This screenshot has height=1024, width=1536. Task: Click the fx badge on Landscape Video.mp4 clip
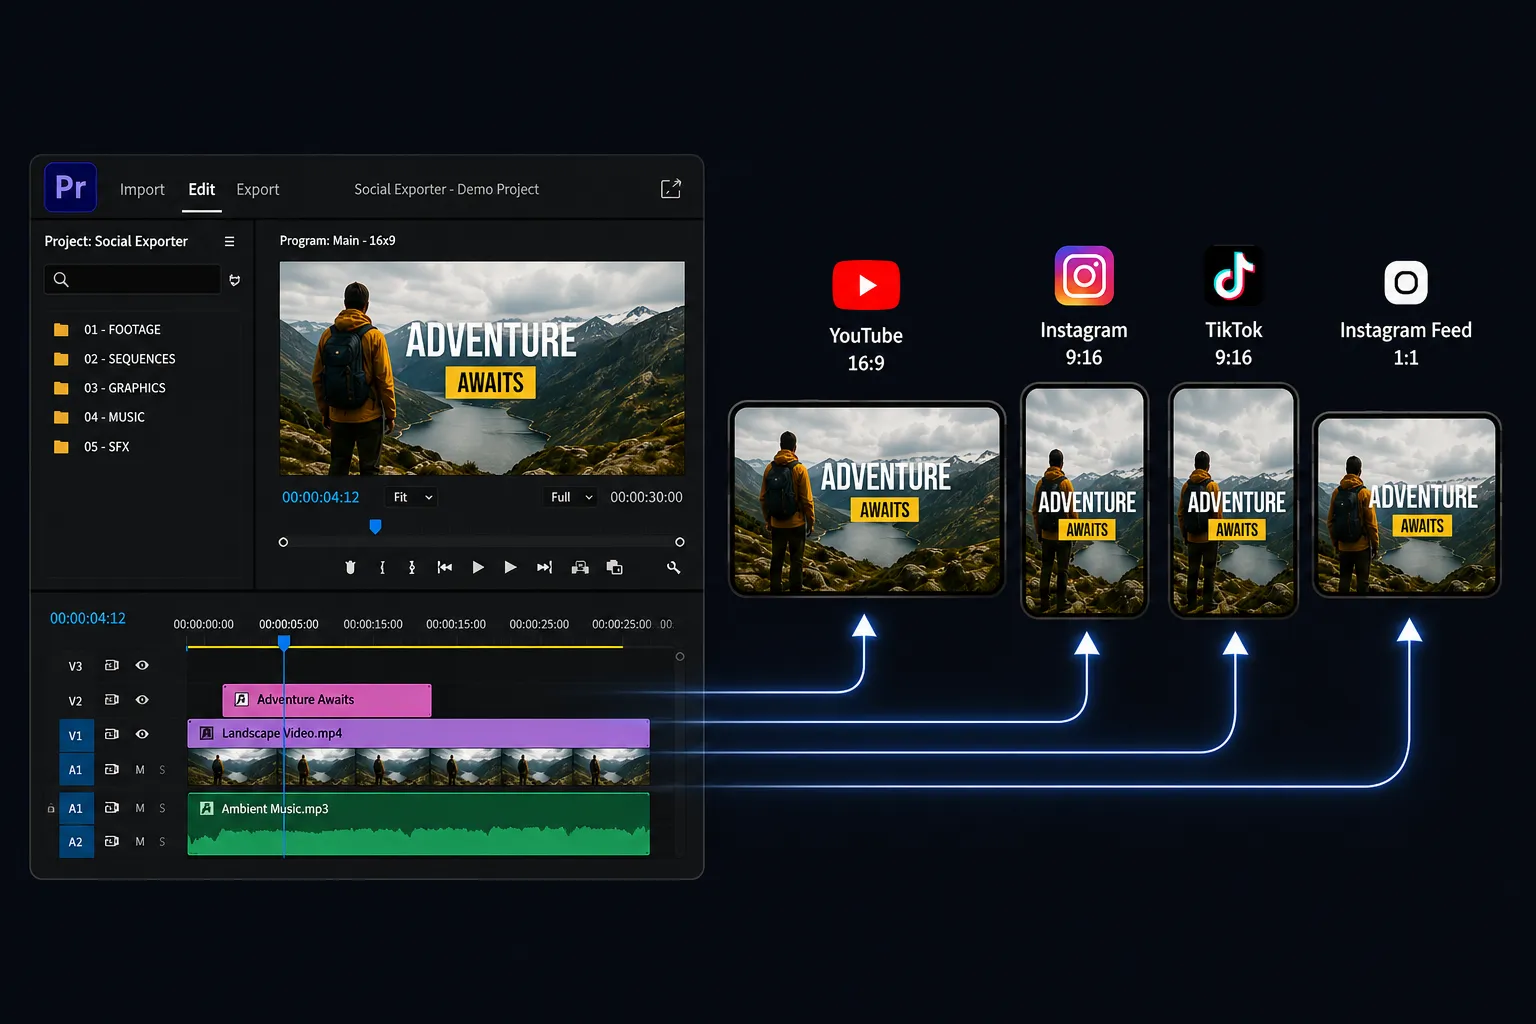click(207, 733)
